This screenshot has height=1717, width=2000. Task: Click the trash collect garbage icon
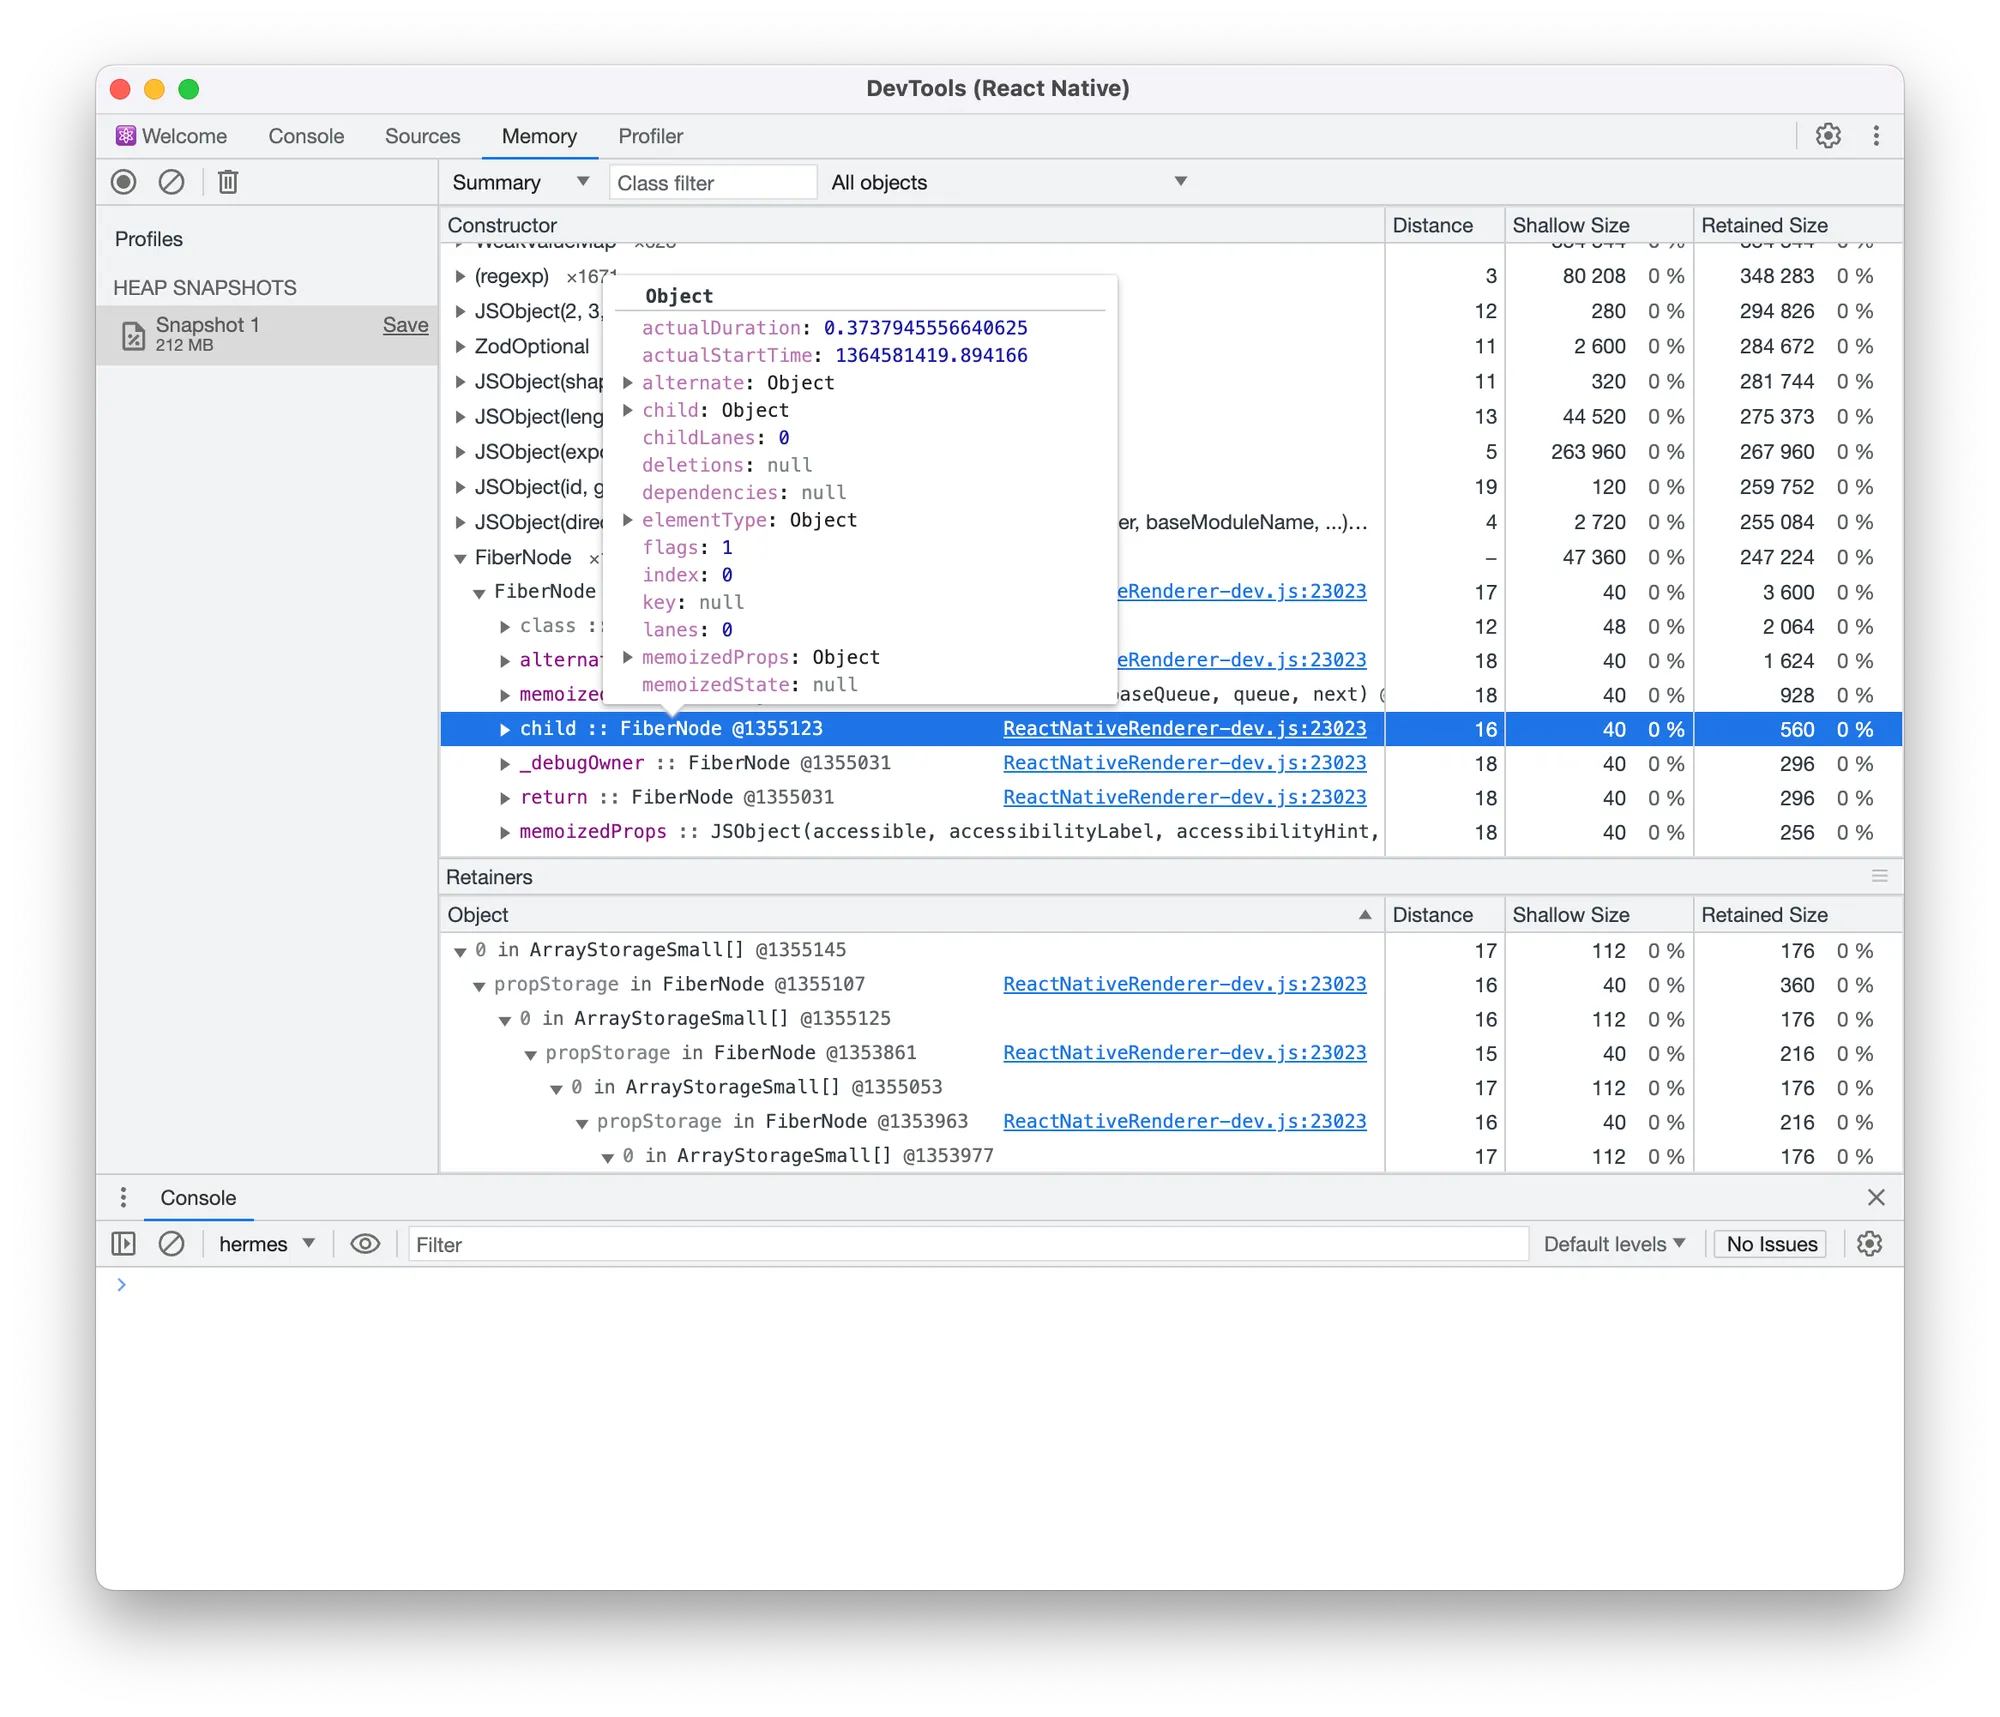tap(228, 182)
